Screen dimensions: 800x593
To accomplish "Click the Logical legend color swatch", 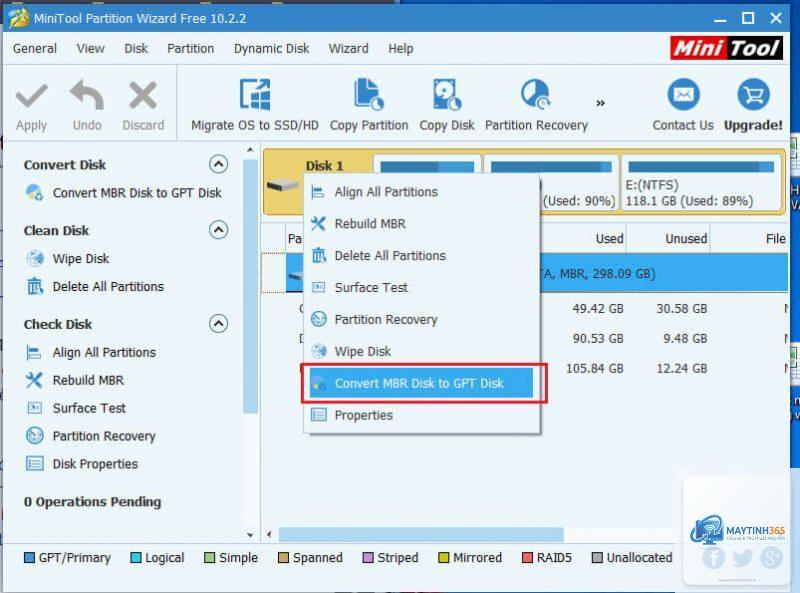I will [x=136, y=558].
